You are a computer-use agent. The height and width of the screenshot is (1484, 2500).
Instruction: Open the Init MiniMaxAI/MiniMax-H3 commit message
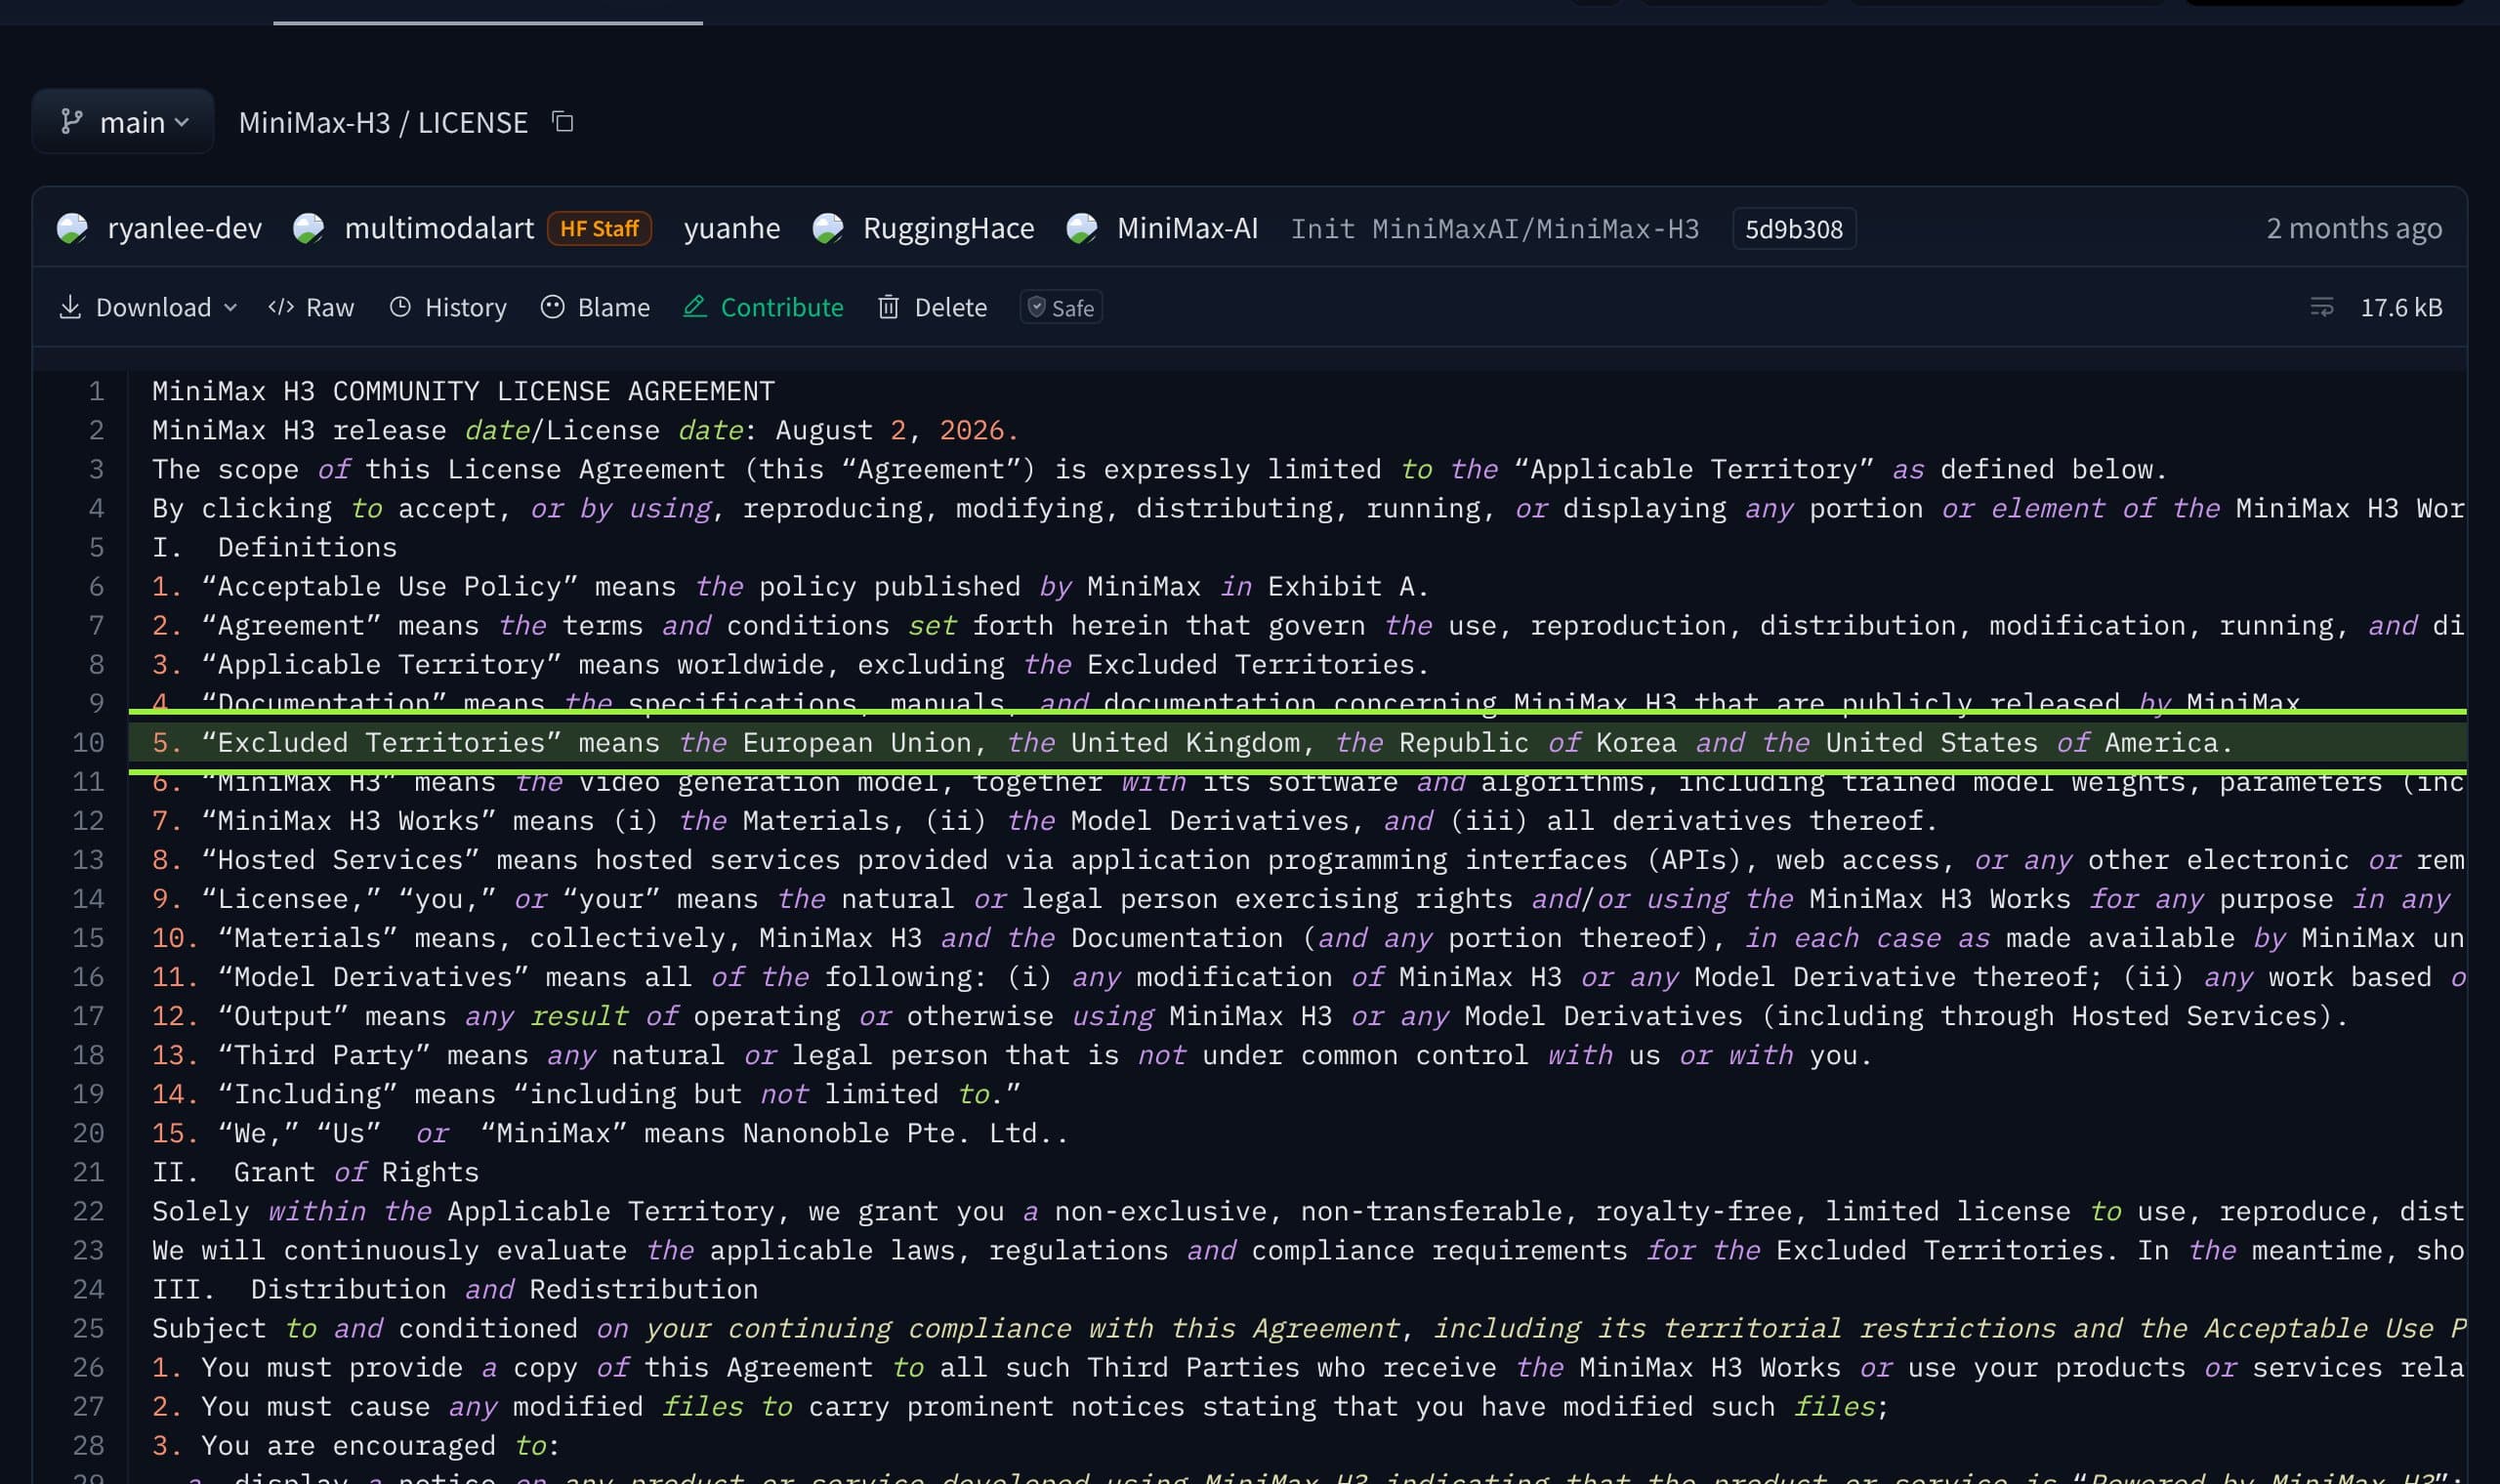tap(1494, 229)
